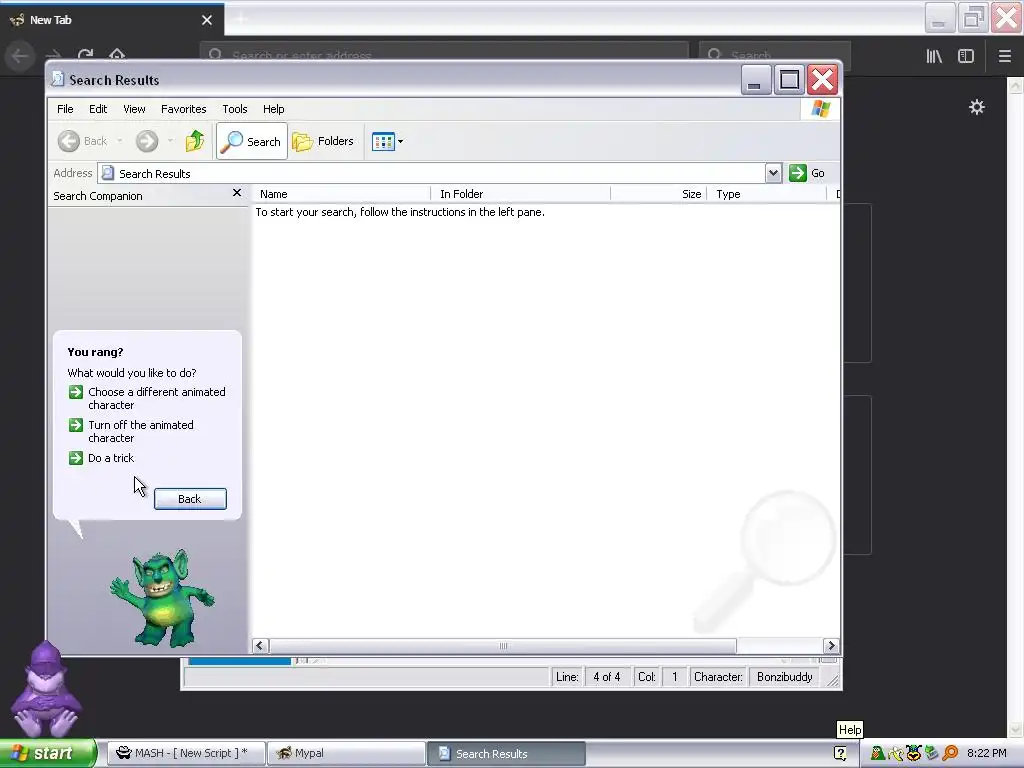Screen dimensions: 1024x768
Task: Click the orange magnifier tray icon
Action: pos(950,753)
